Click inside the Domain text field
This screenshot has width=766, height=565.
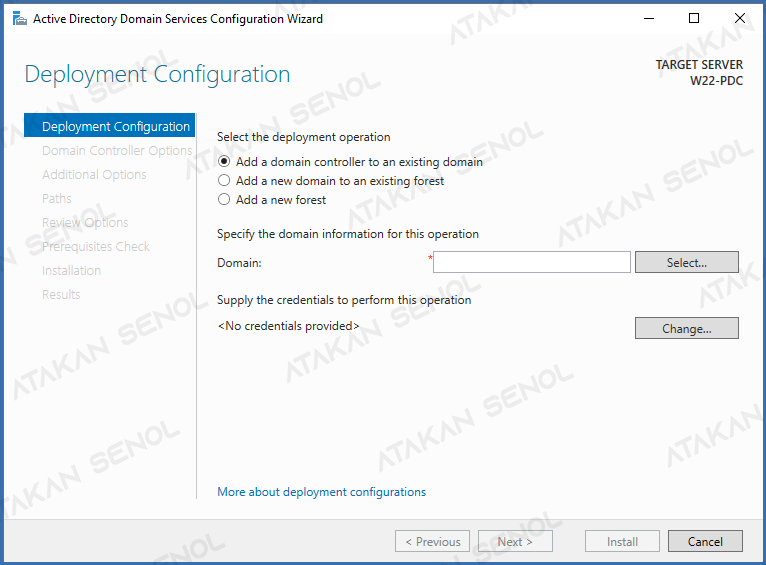coord(532,262)
